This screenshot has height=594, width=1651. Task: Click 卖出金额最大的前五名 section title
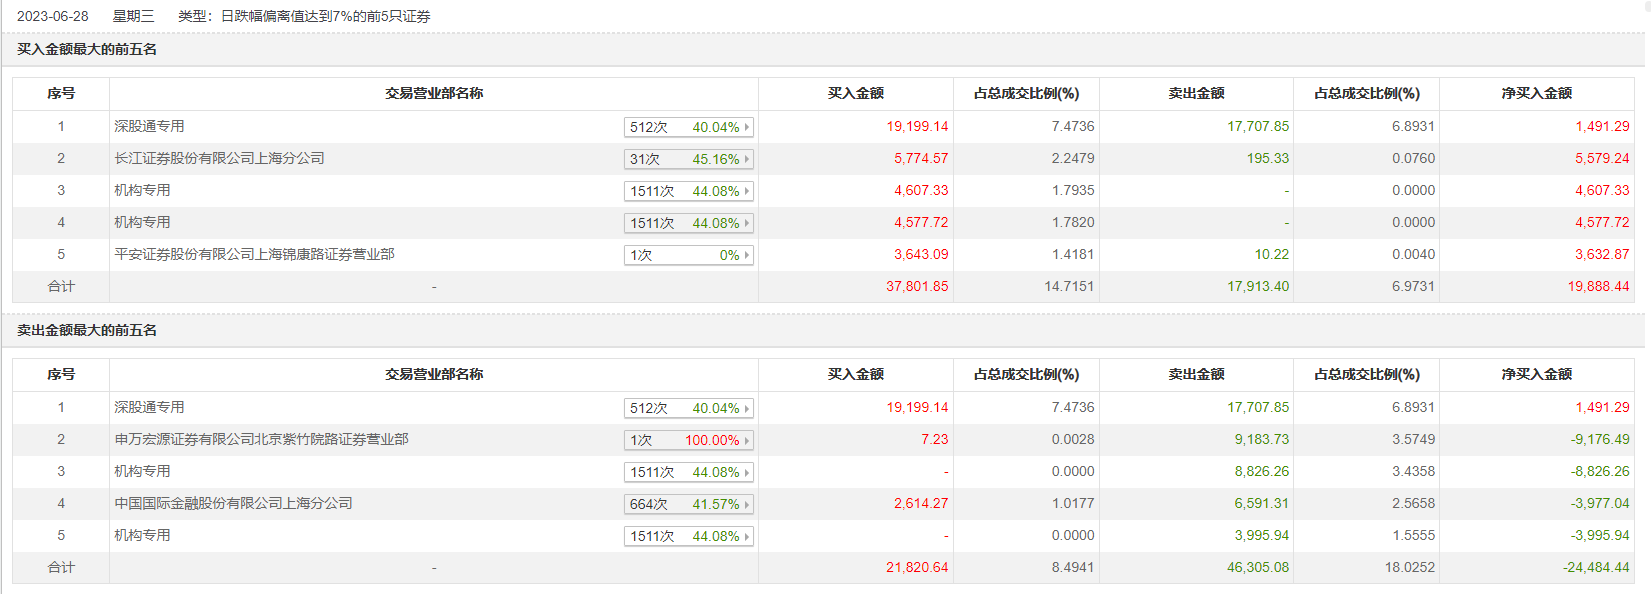pyautogui.click(x=87, y=330)
